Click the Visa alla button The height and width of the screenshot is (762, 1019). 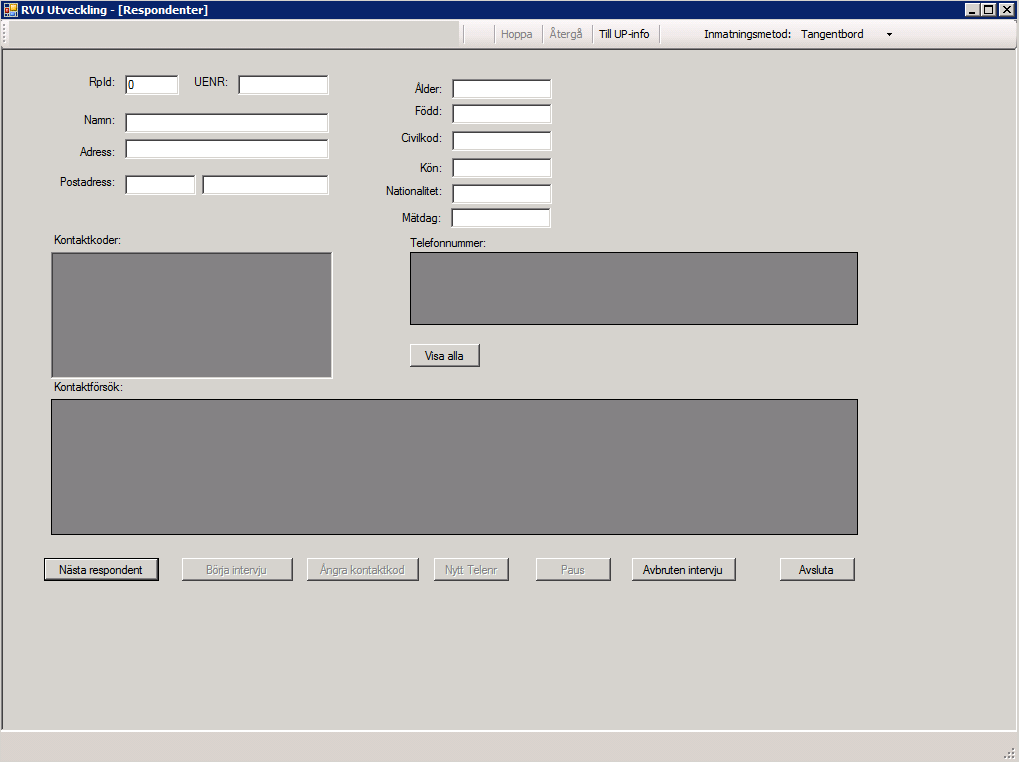click(x=445, y=355)
